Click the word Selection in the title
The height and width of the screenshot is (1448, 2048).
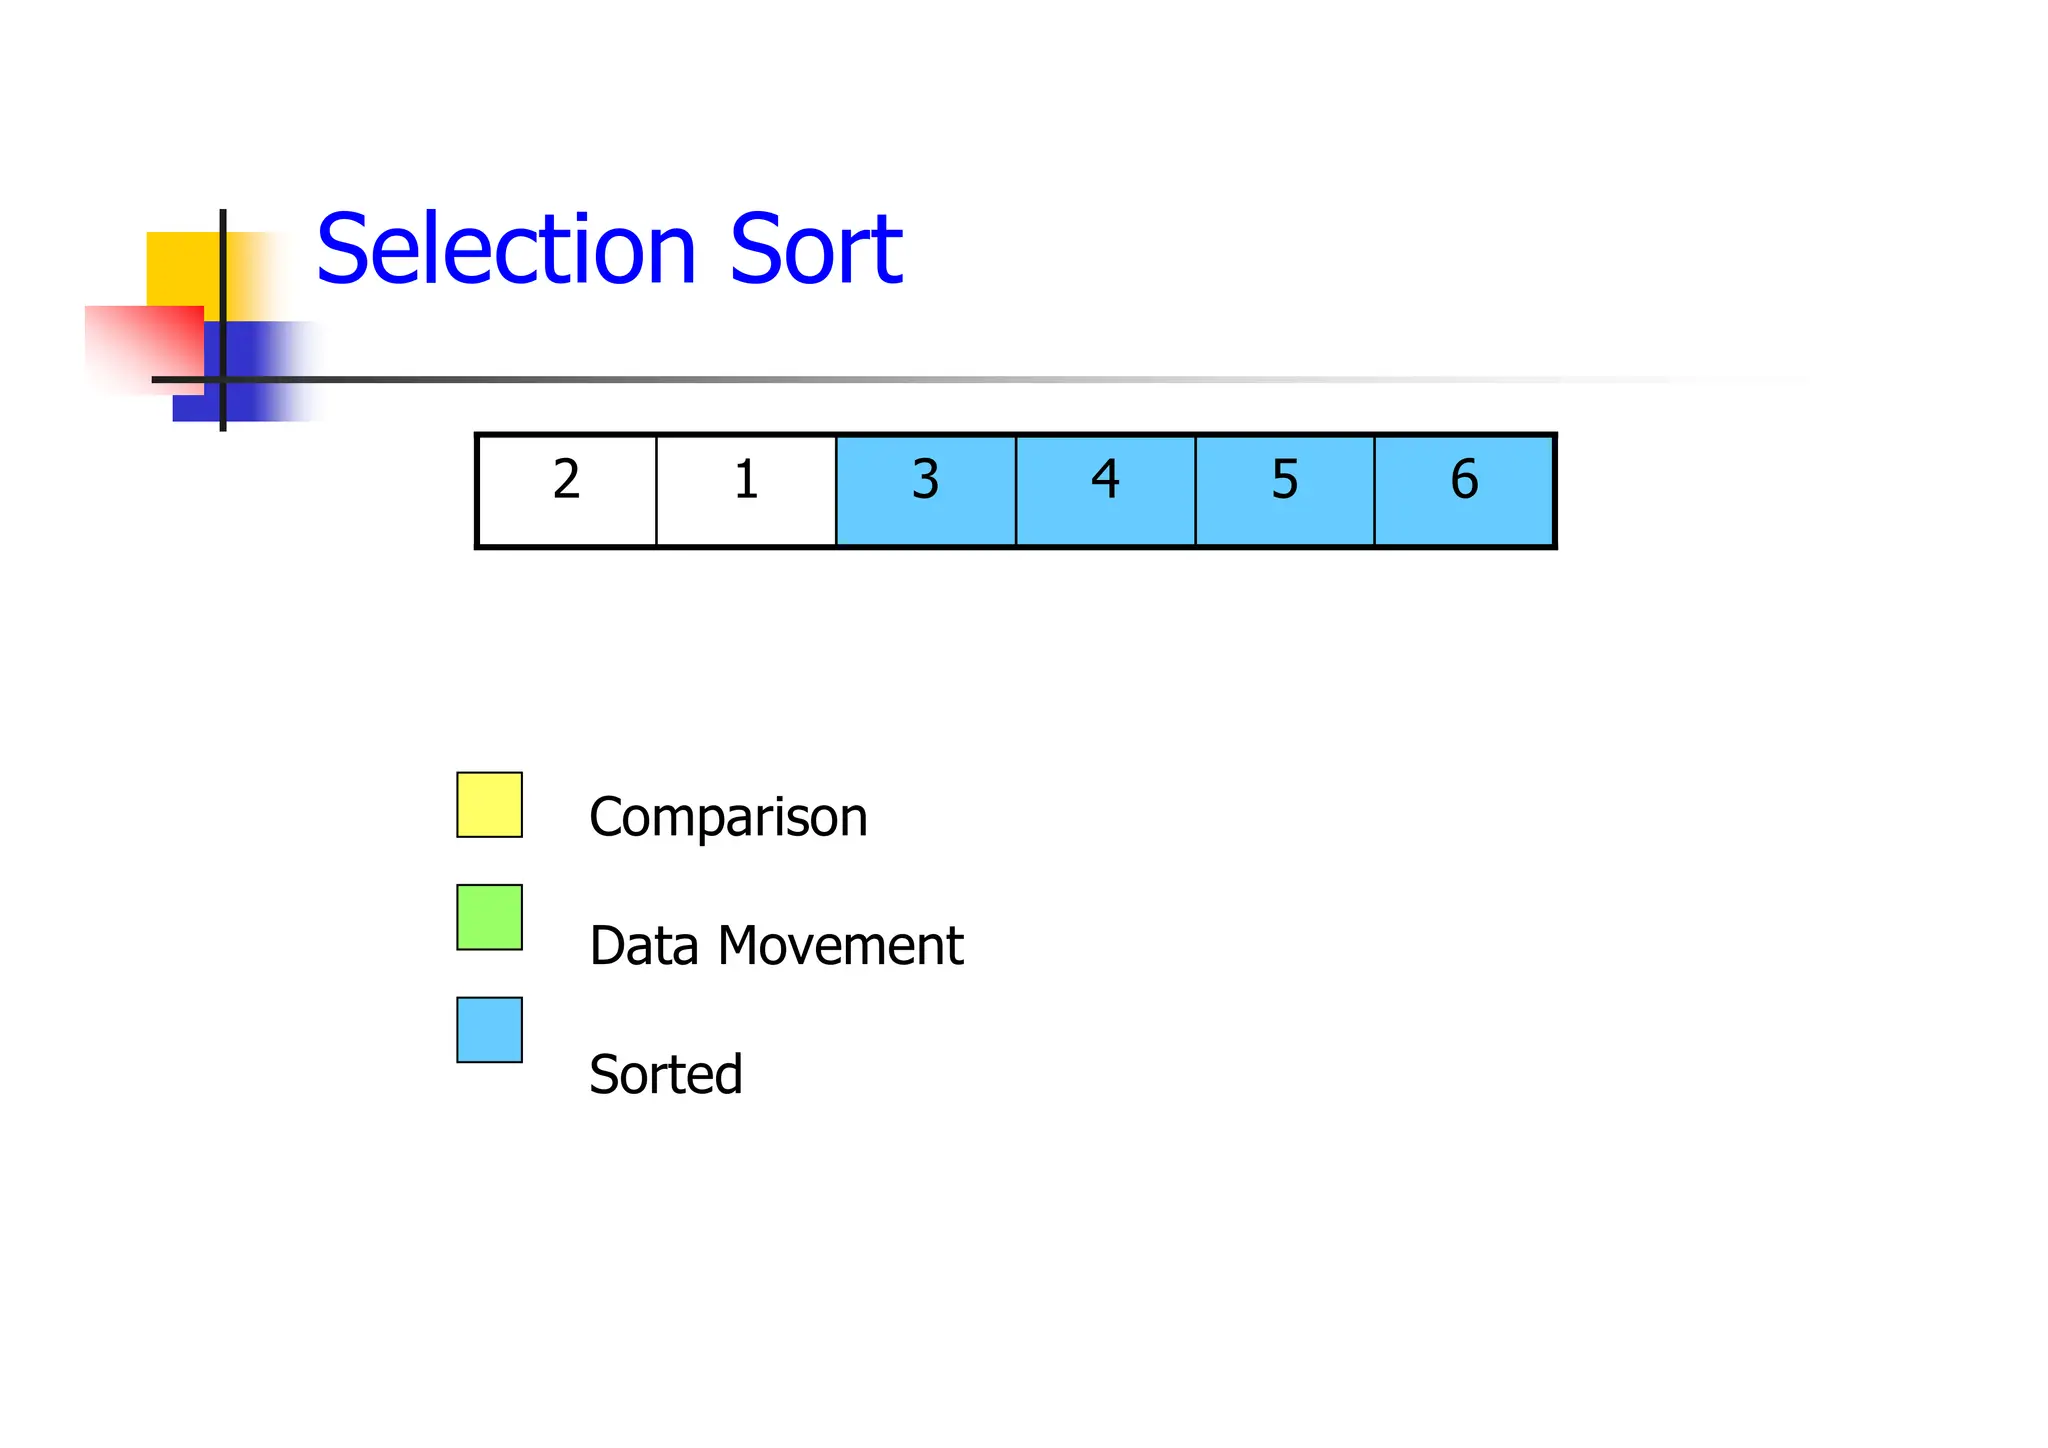(505, 249)
